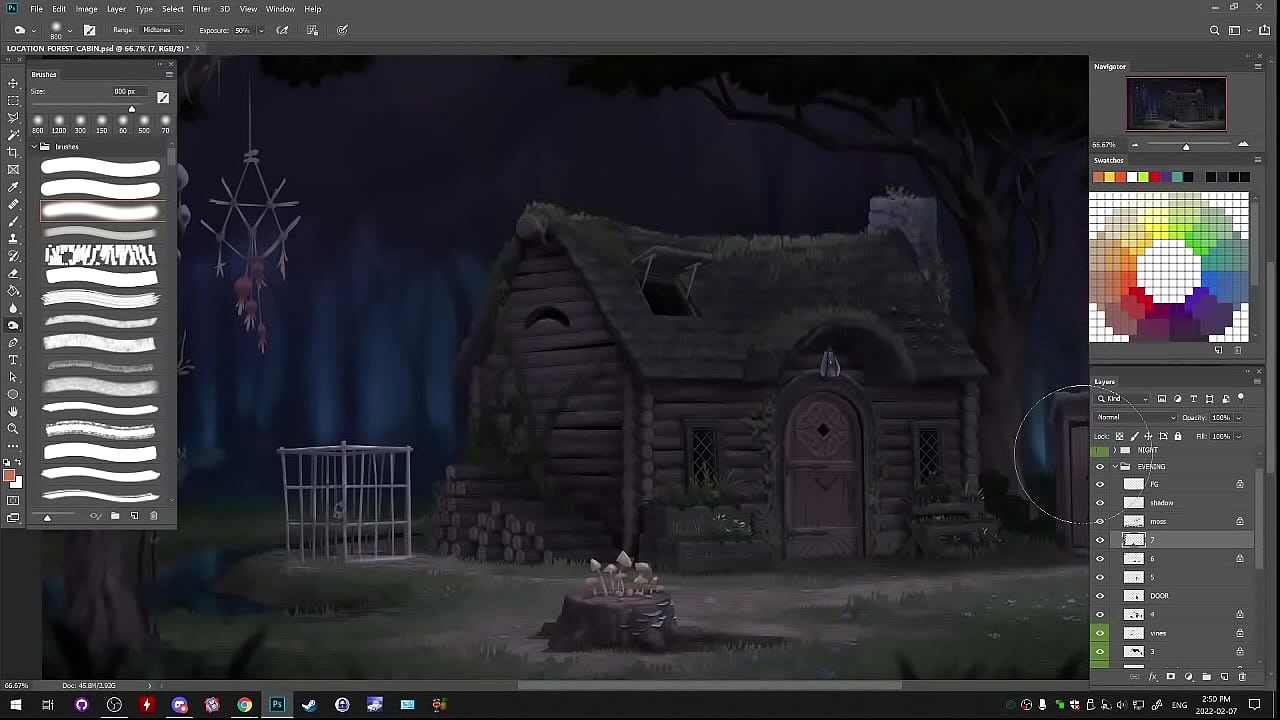Image resolution: width=1280 pixels, height=720 pixels.
Task: Hide the vines layer
Action: pyautogui.click(x=1100, y=633)
